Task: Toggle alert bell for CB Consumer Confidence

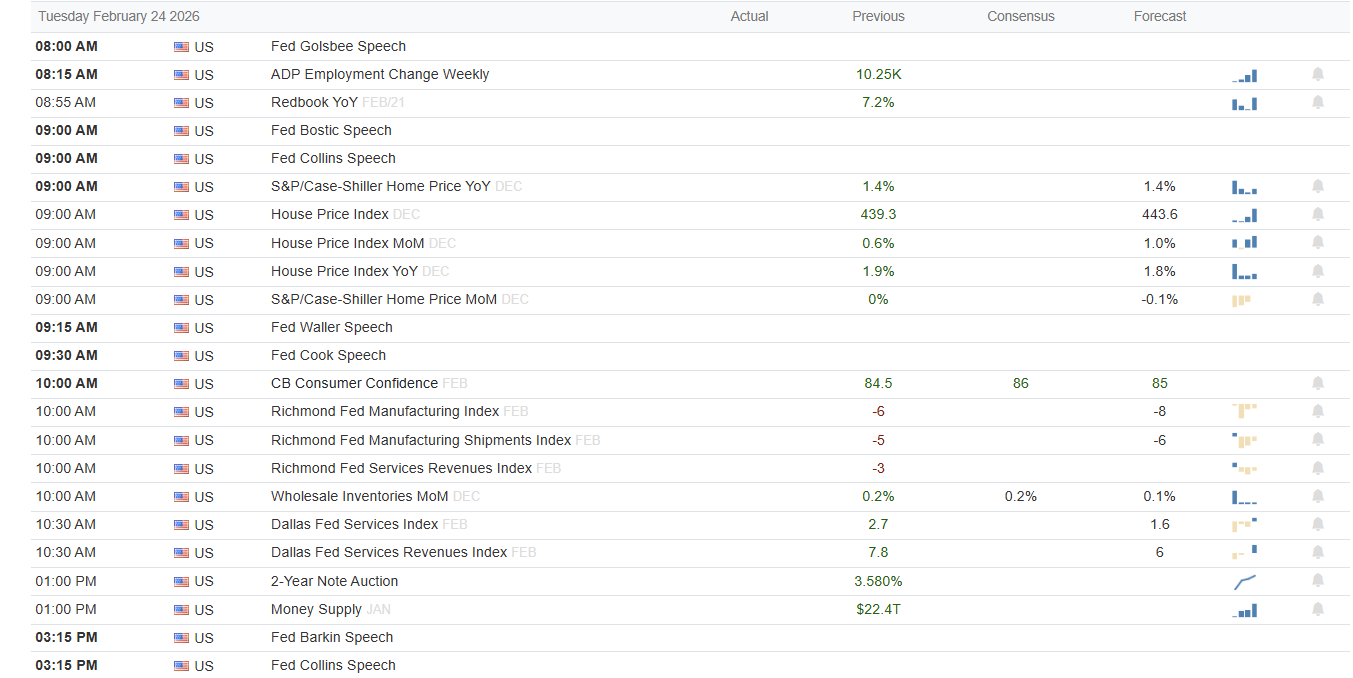Action: click(x=1317, y=384)
